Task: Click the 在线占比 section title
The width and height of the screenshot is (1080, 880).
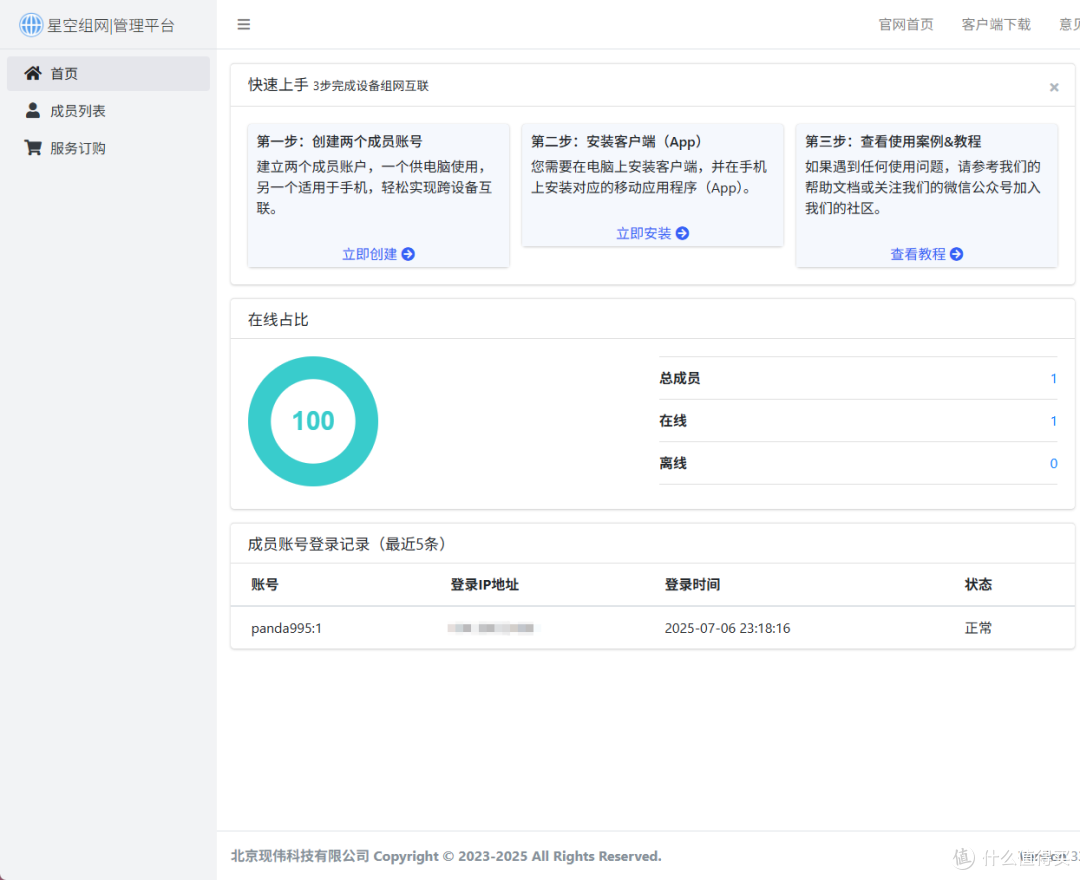Action: coord(278,319)
